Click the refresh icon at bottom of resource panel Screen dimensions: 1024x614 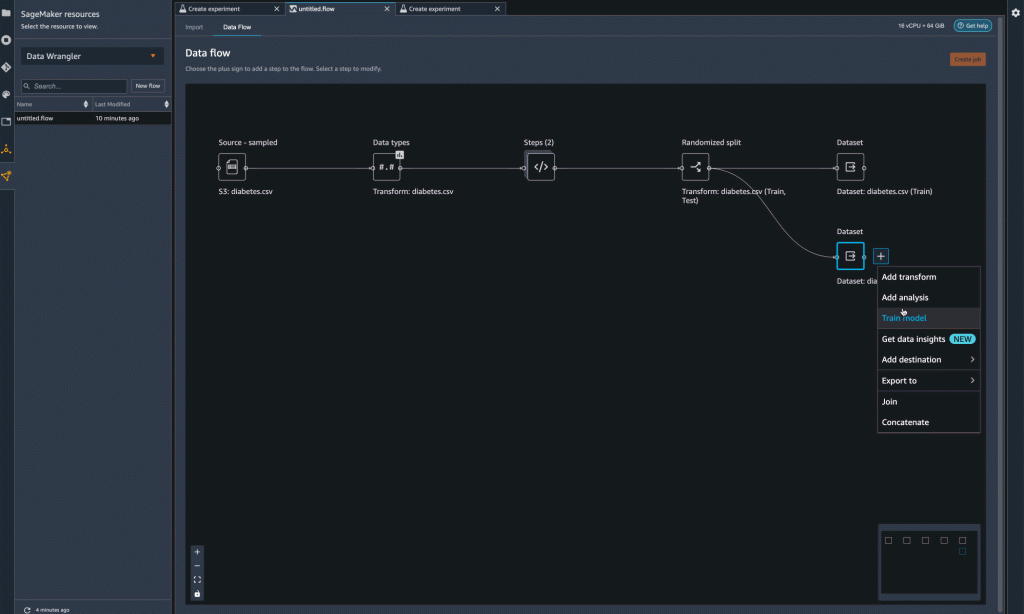click(x=27, y=609)
